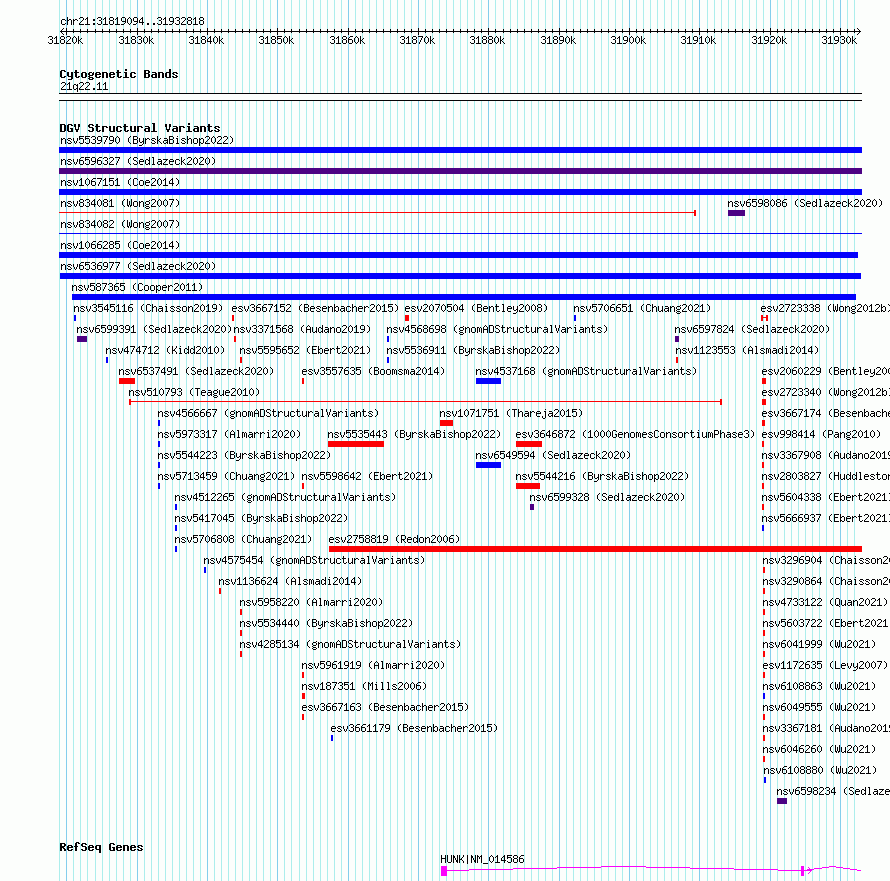890x881 pixels.
Task: Select nsv3371568 (Audano2019) variant
Action: click(x=302, y=329)
